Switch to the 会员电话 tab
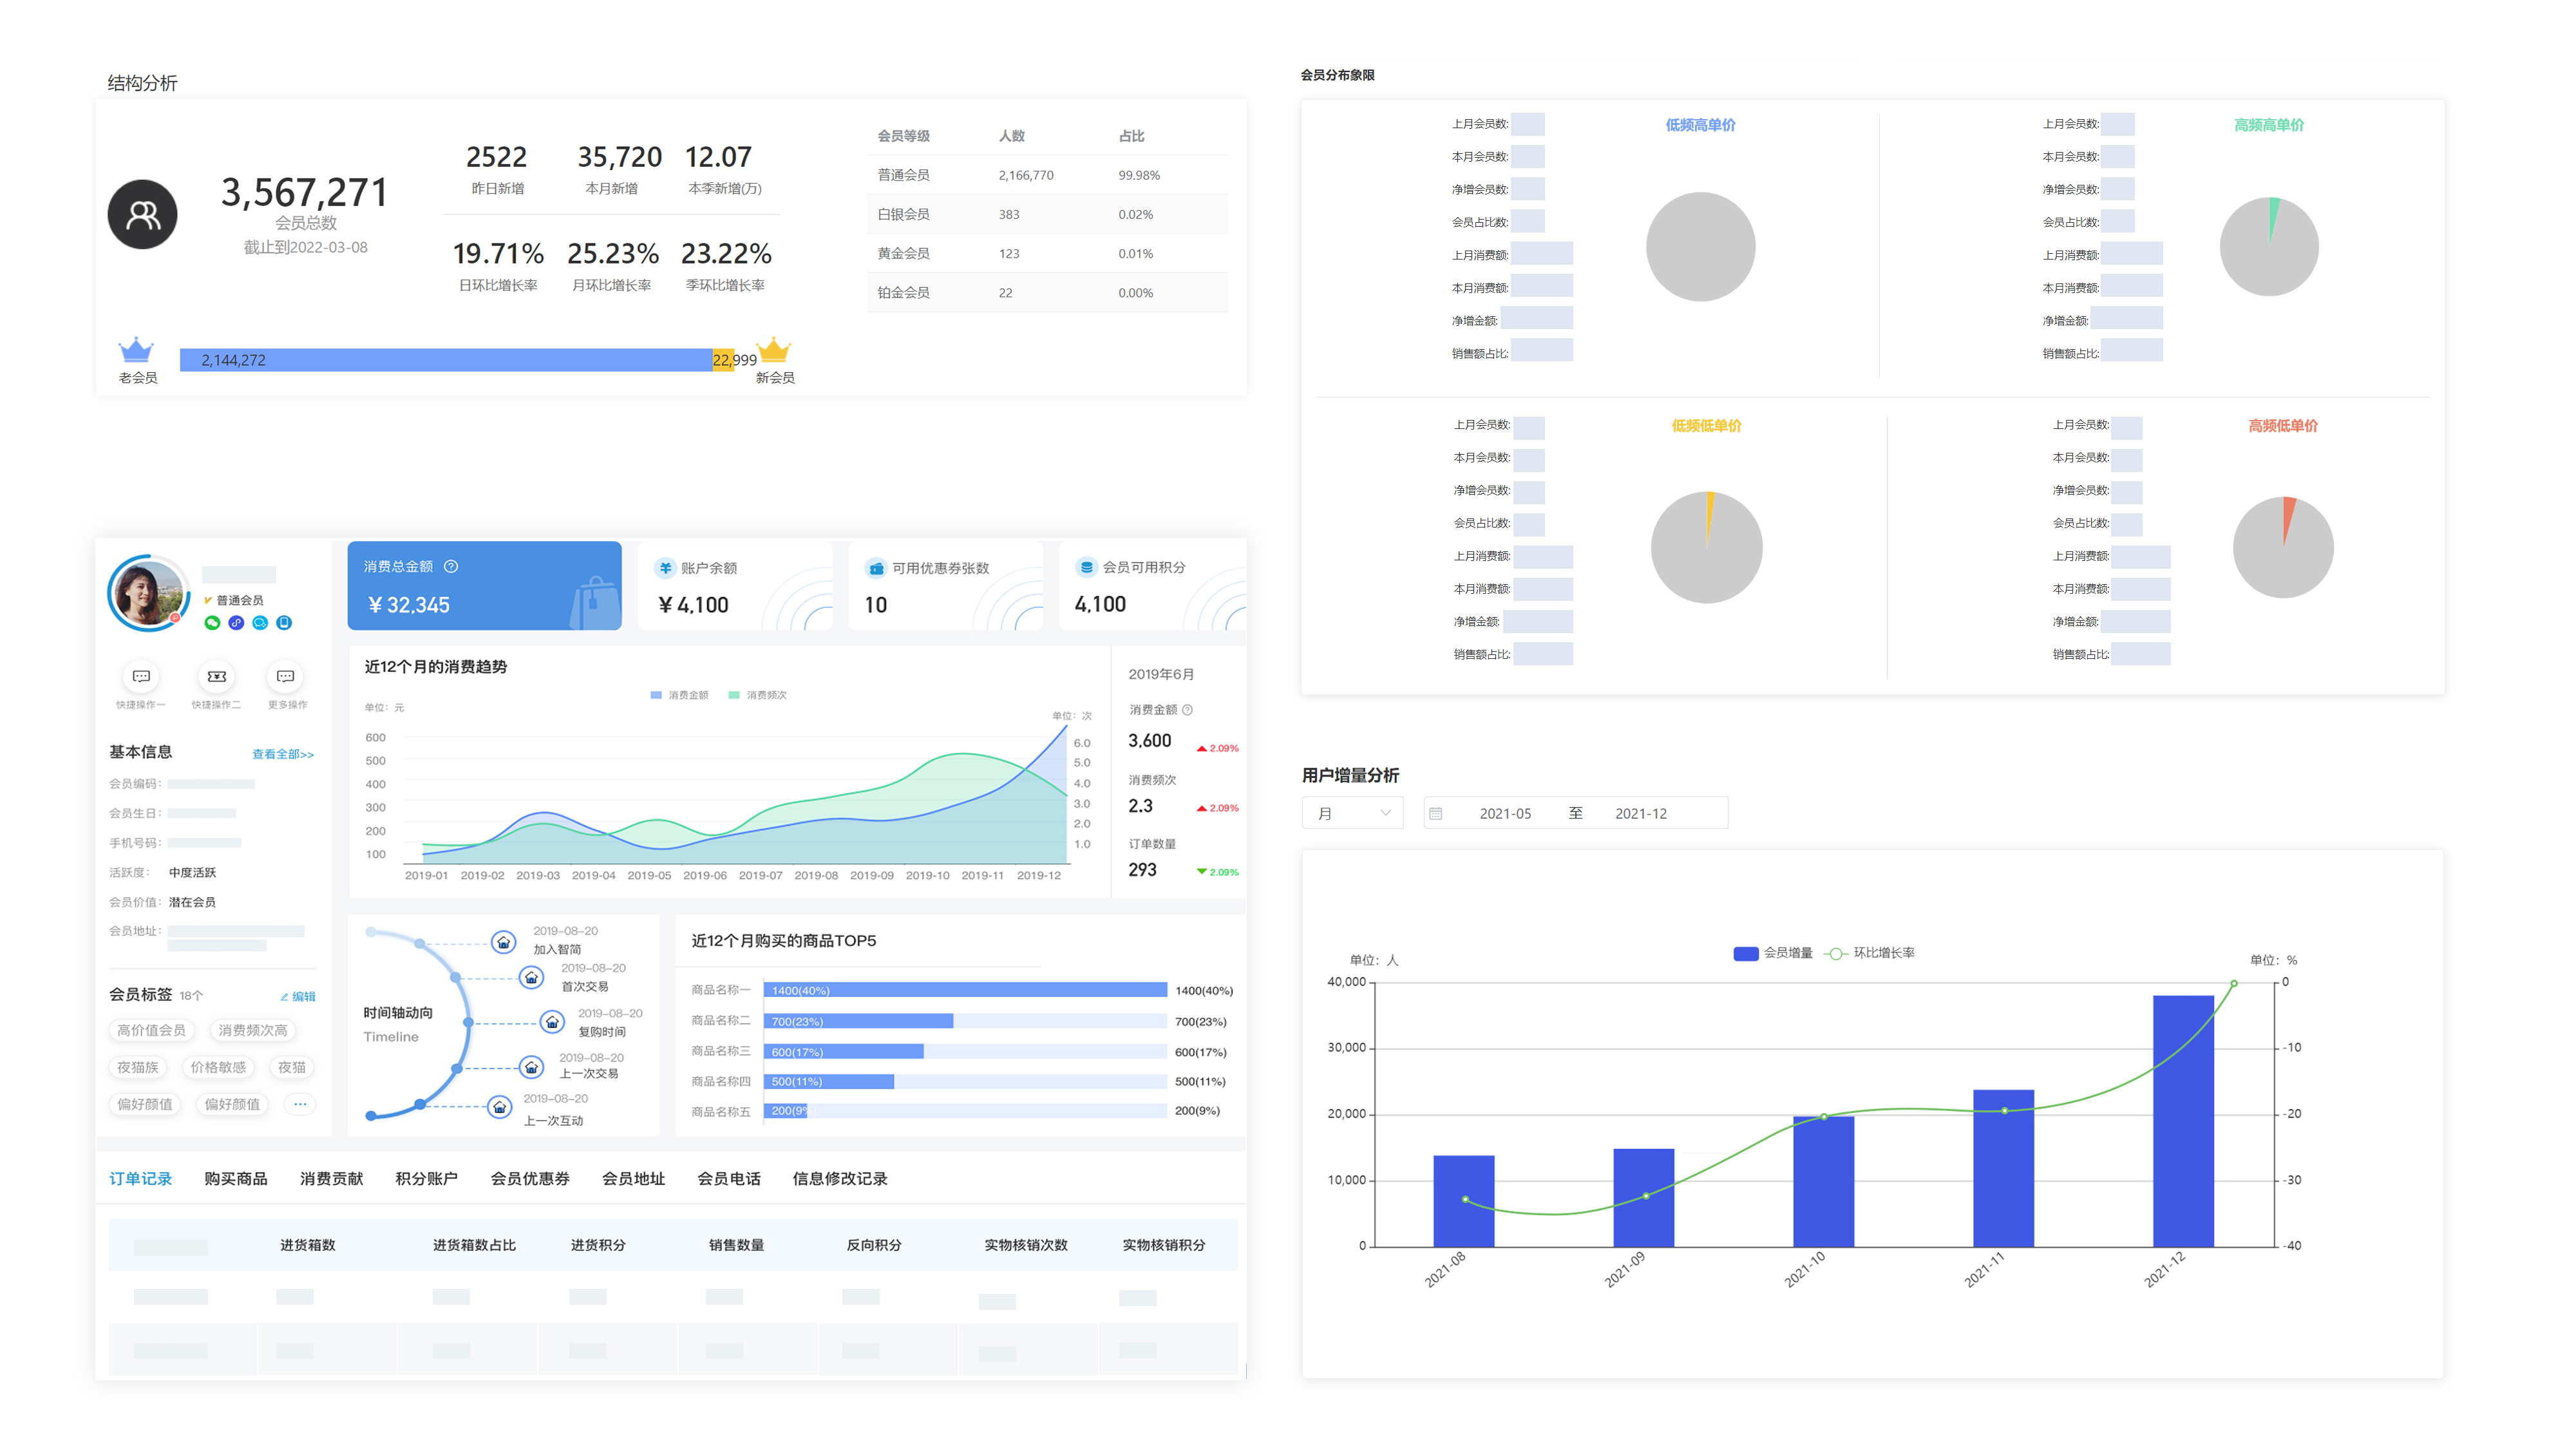This screenshot has width=2576, height=1444. tap(729, 1179)
